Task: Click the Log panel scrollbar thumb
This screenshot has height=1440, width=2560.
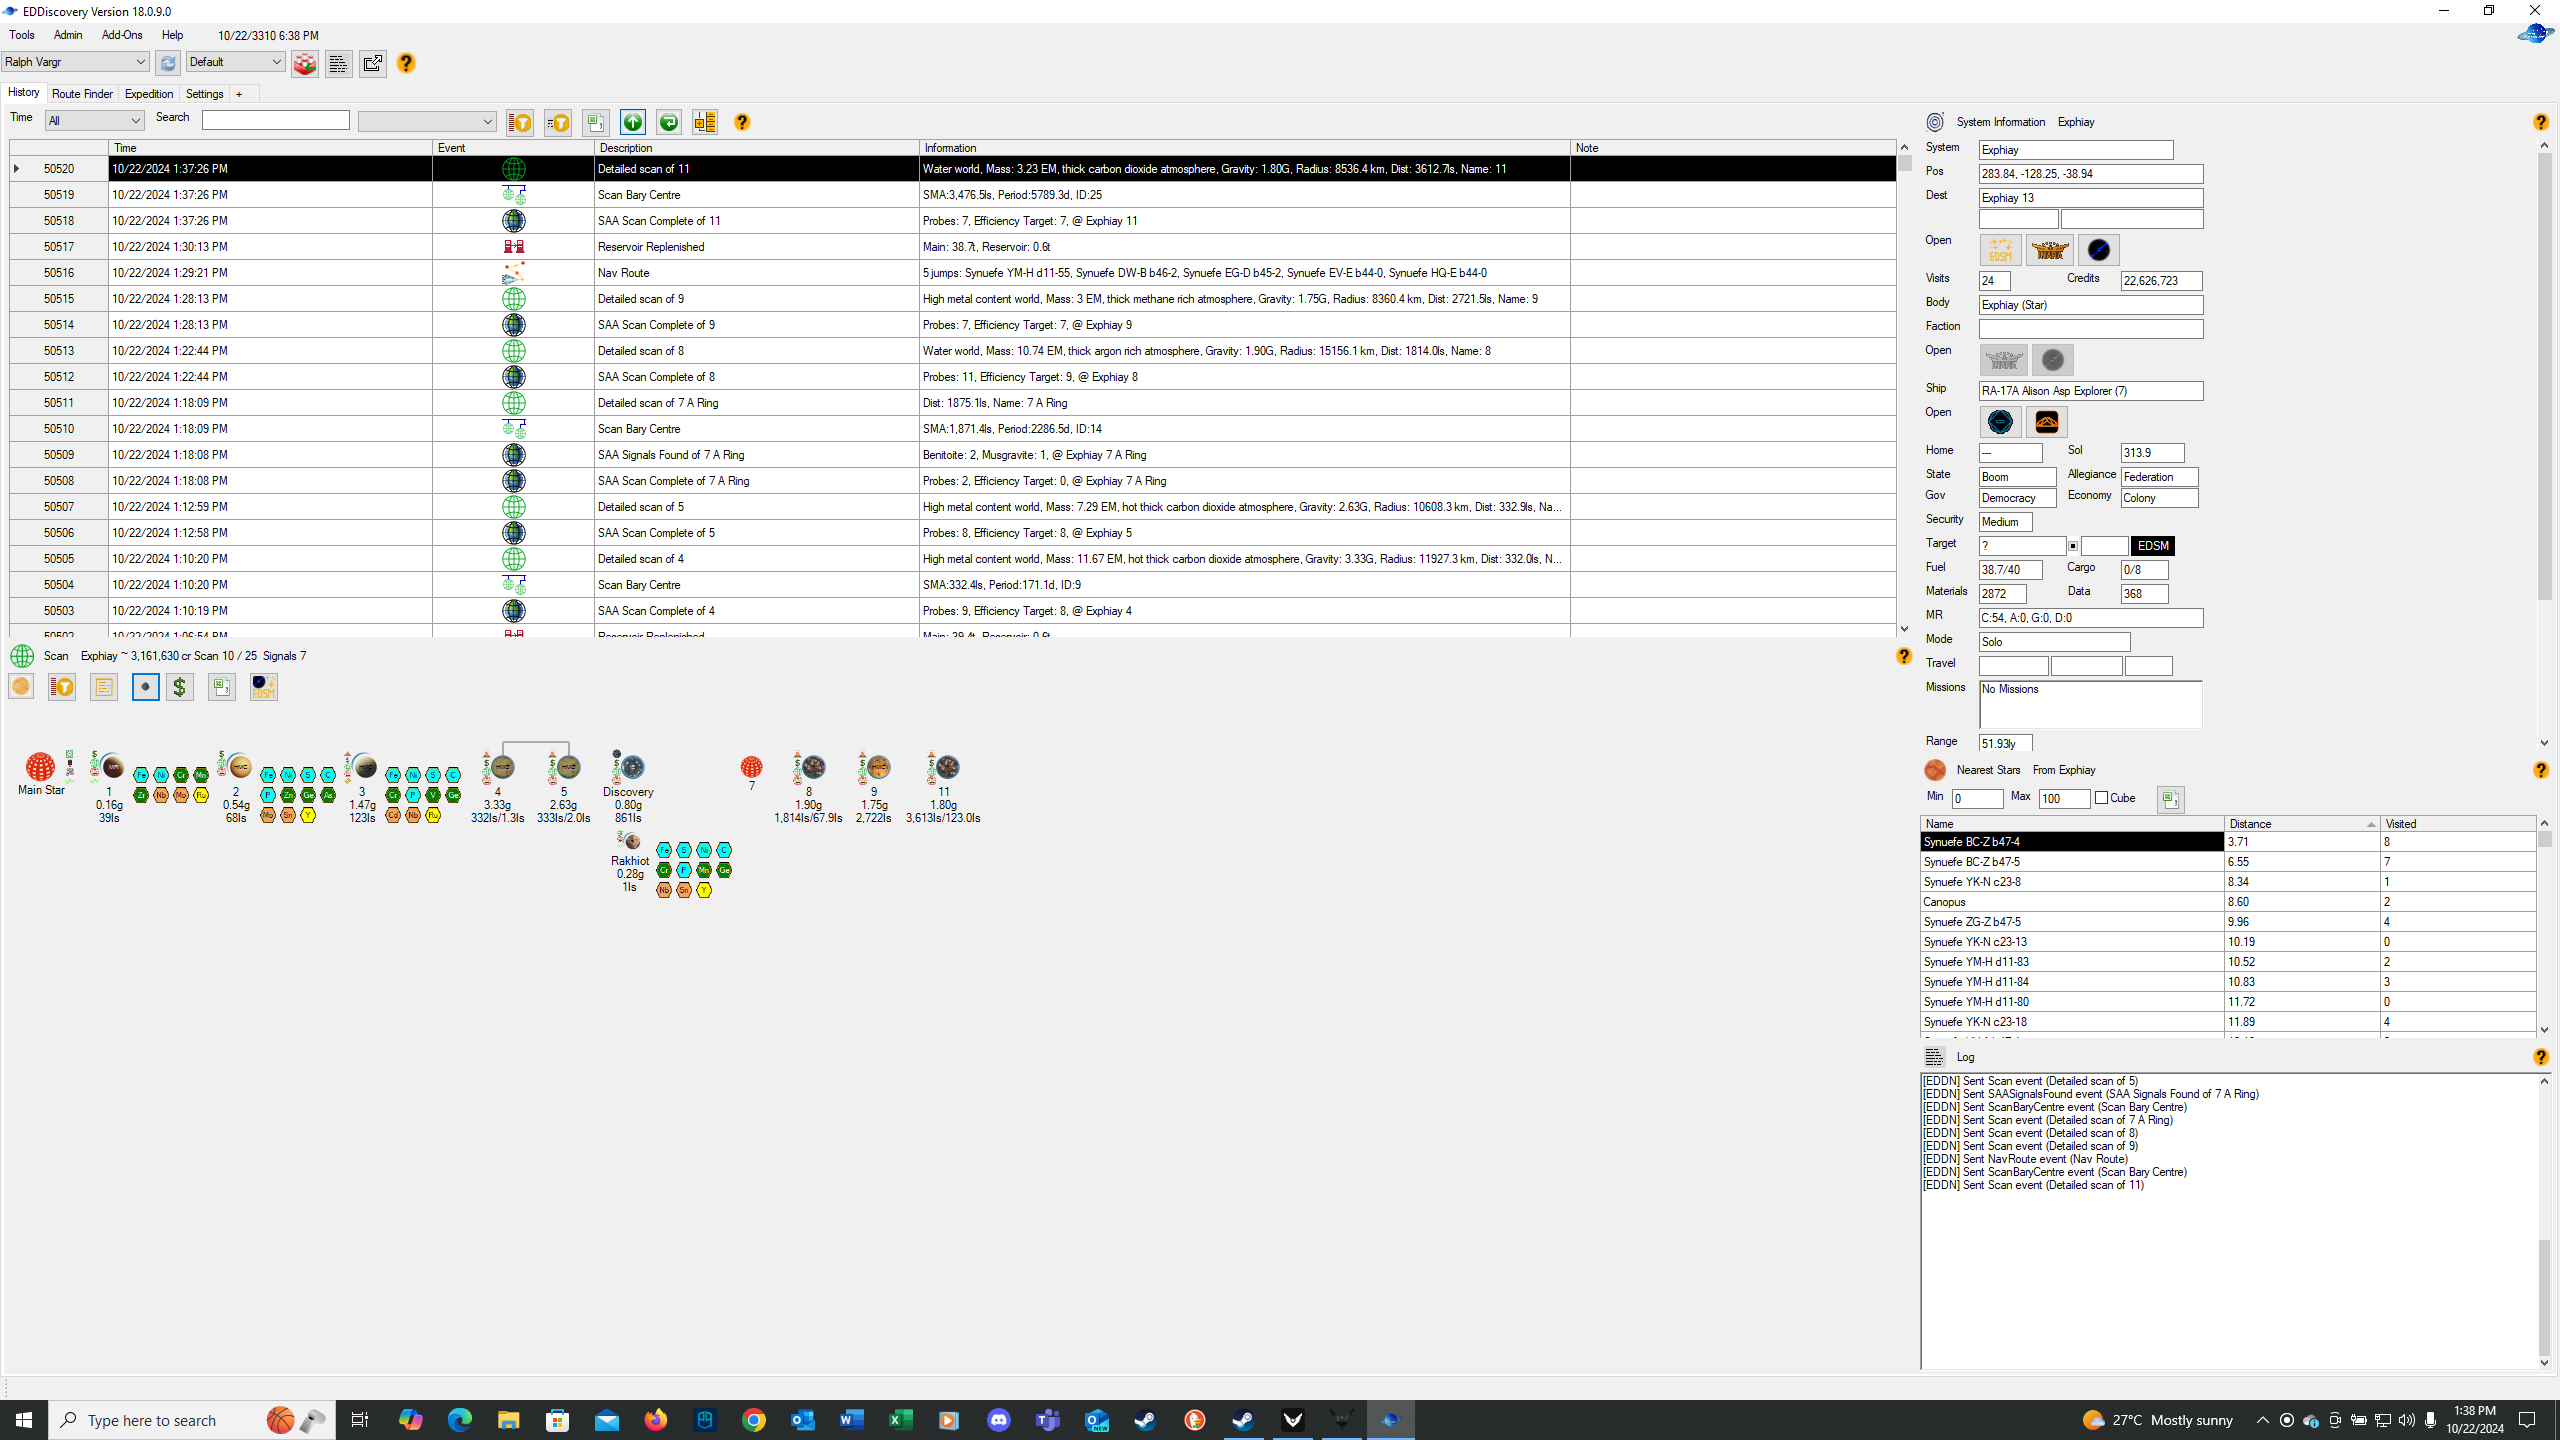Action: 2544,1296
